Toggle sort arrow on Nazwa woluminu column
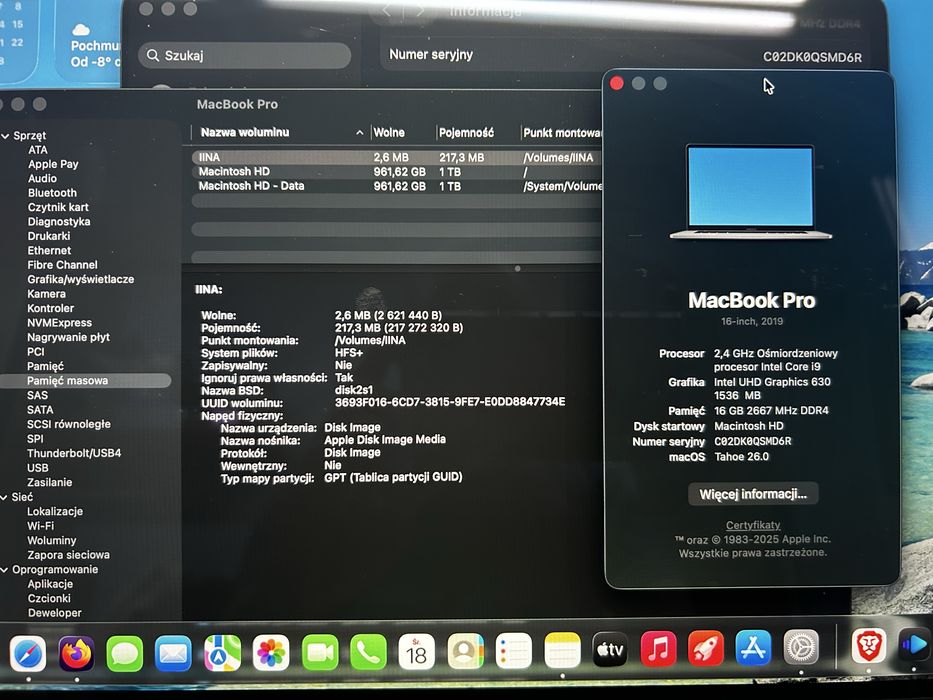Image resolution: width=933 pixels, height=700 pixels. (x=359, y=133)
